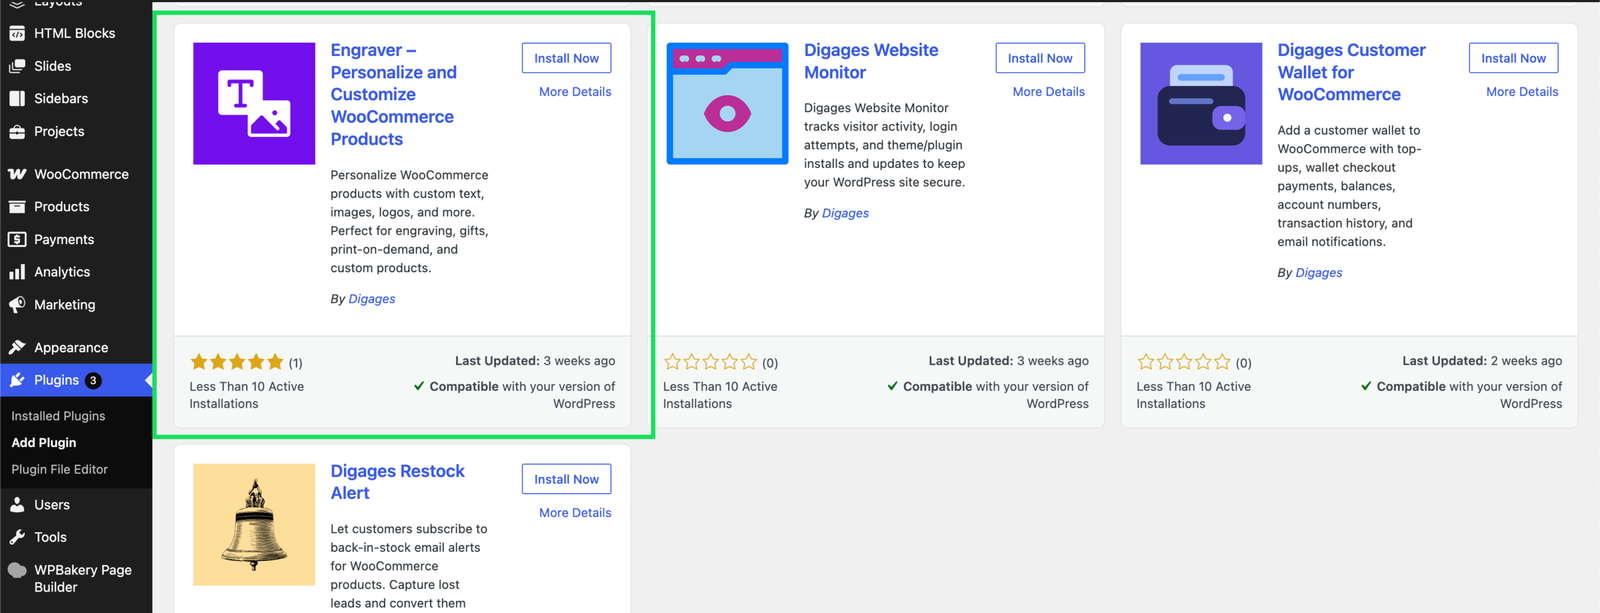
Task: Click the empty star rating of Customer Wallet
Action: 1184,362
